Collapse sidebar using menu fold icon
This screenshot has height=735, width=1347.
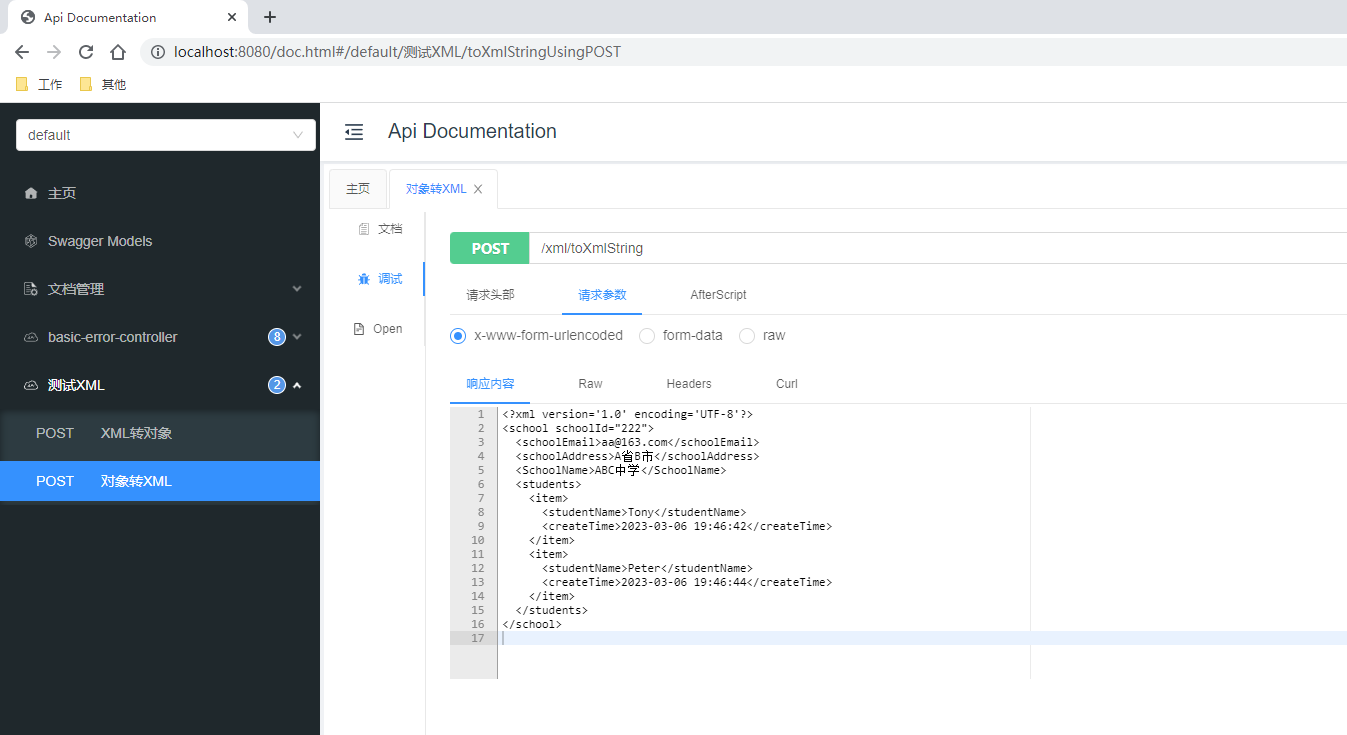[x=354, y=132]
